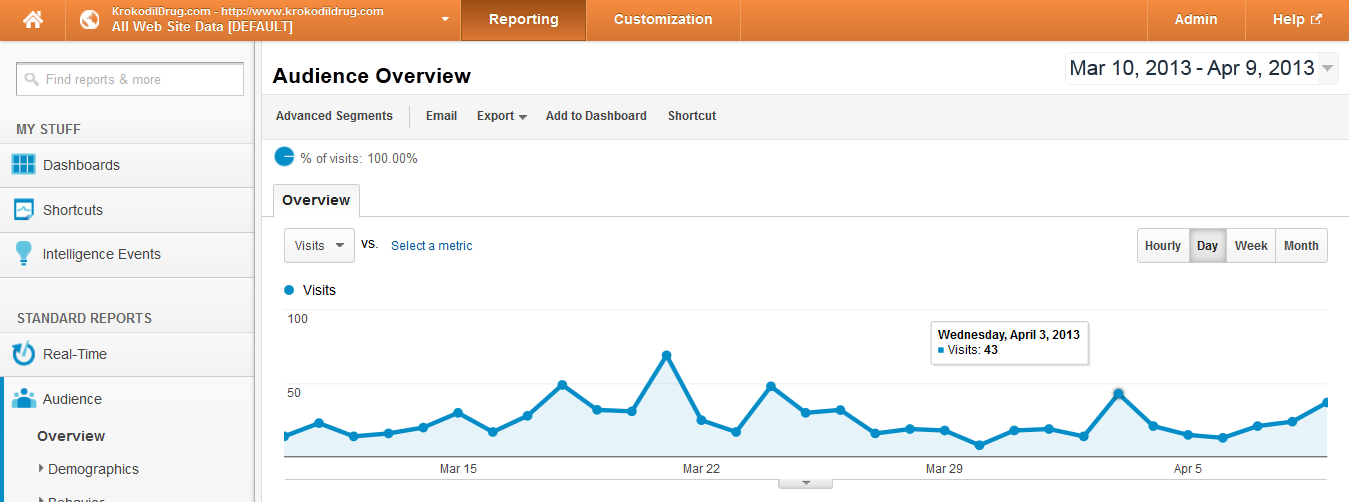The image size is (1349, 502).
Task: Click the globe icon beside KrokodilDrug.com
Action: coord(90,20)
